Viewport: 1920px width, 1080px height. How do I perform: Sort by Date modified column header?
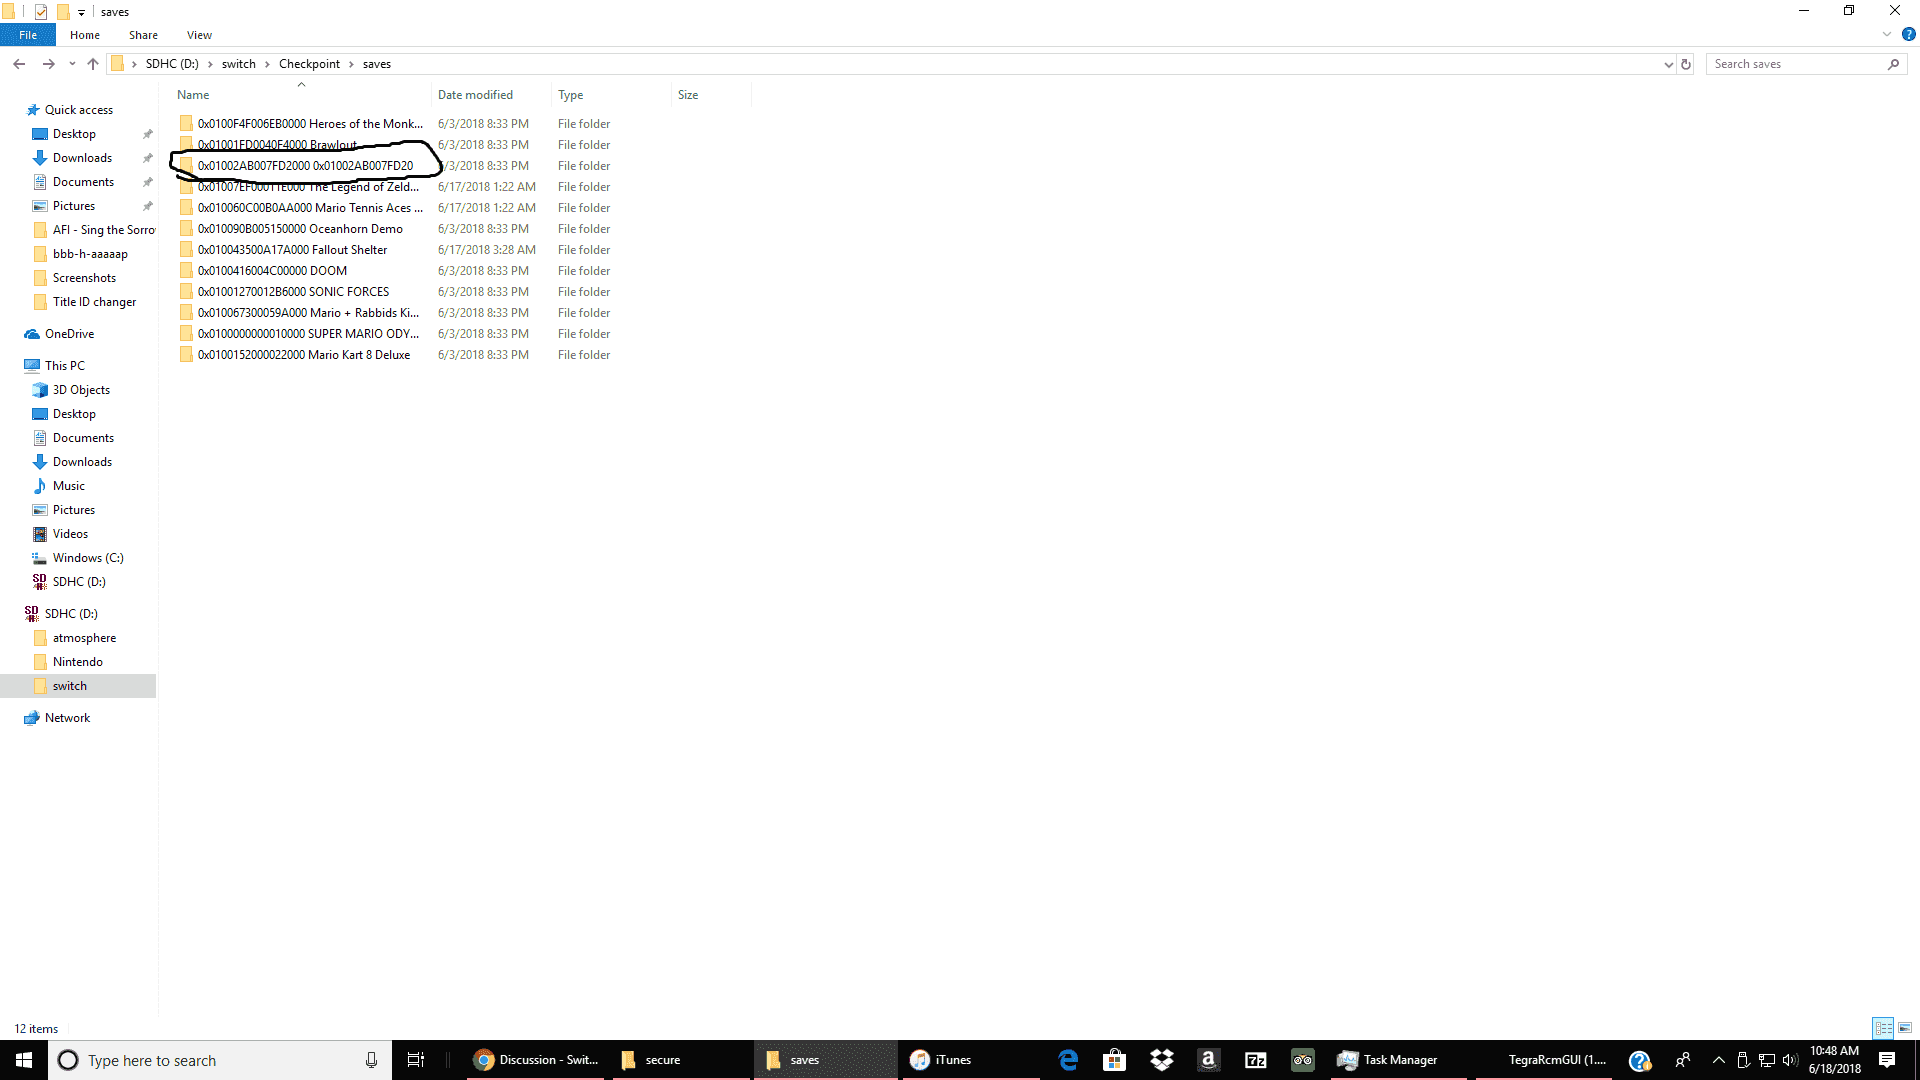point(491,95)
